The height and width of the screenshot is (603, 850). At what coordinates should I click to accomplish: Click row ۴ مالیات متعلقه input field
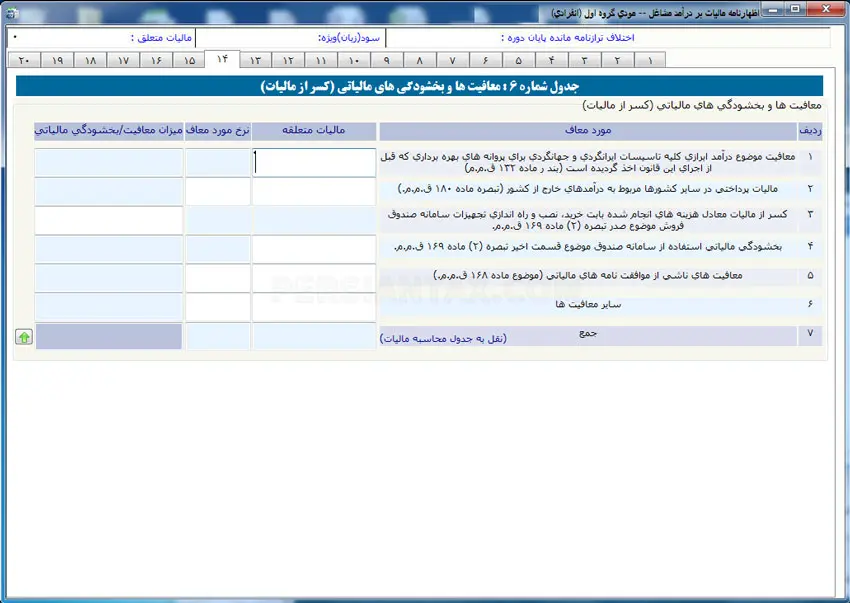[314, 249]
